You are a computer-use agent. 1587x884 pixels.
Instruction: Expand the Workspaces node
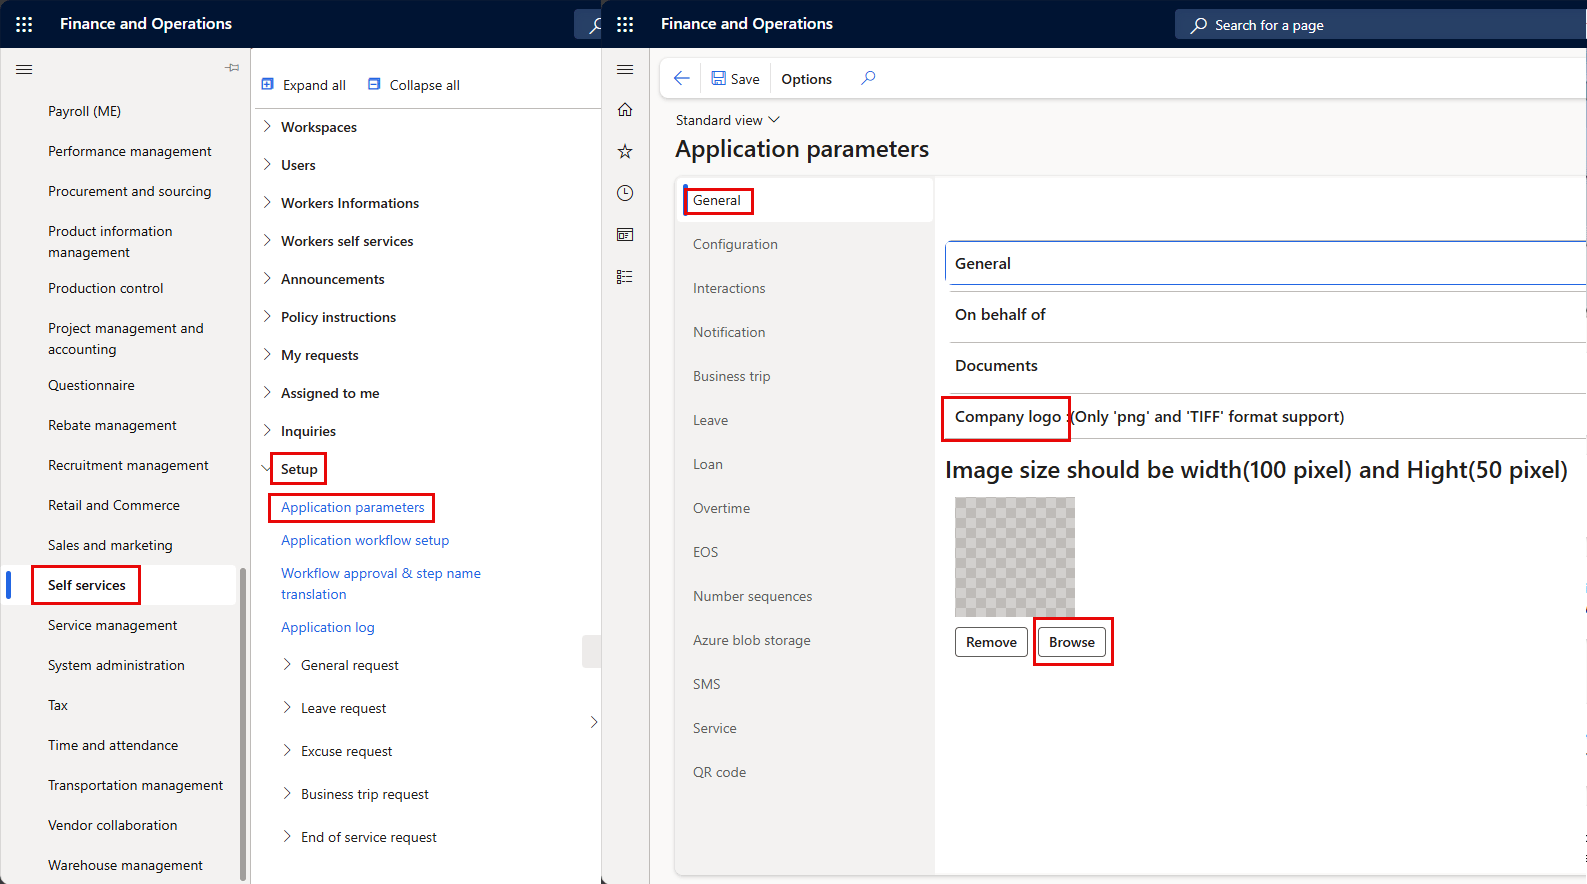tap(267, 126)
